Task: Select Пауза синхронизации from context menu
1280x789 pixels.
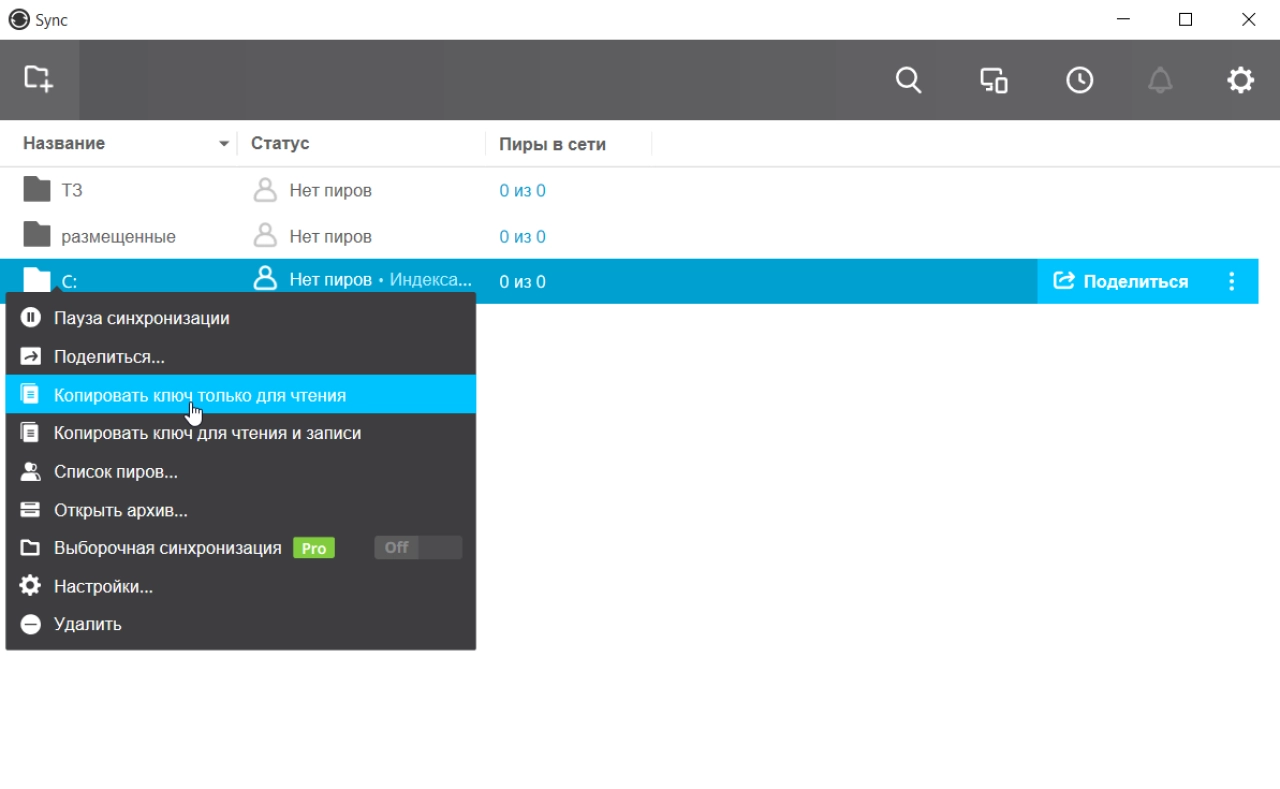Action: point(240,318)
